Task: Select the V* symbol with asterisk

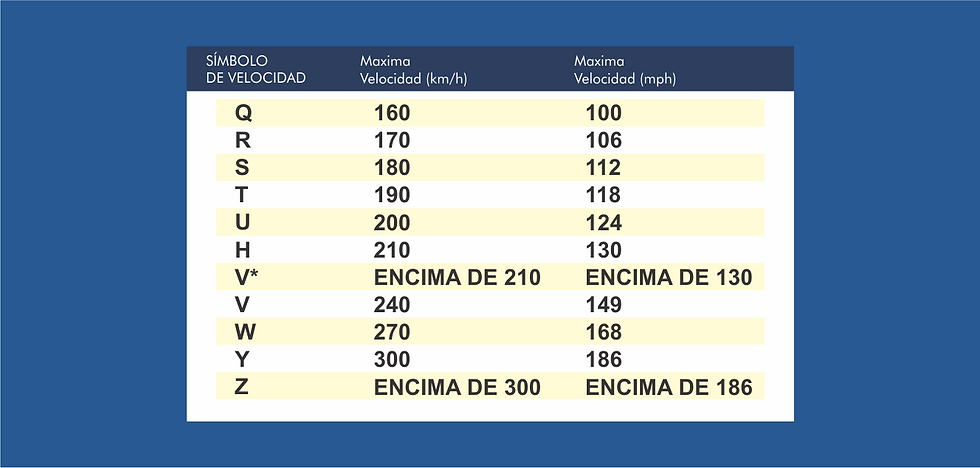Action: [x=247, y=277]
